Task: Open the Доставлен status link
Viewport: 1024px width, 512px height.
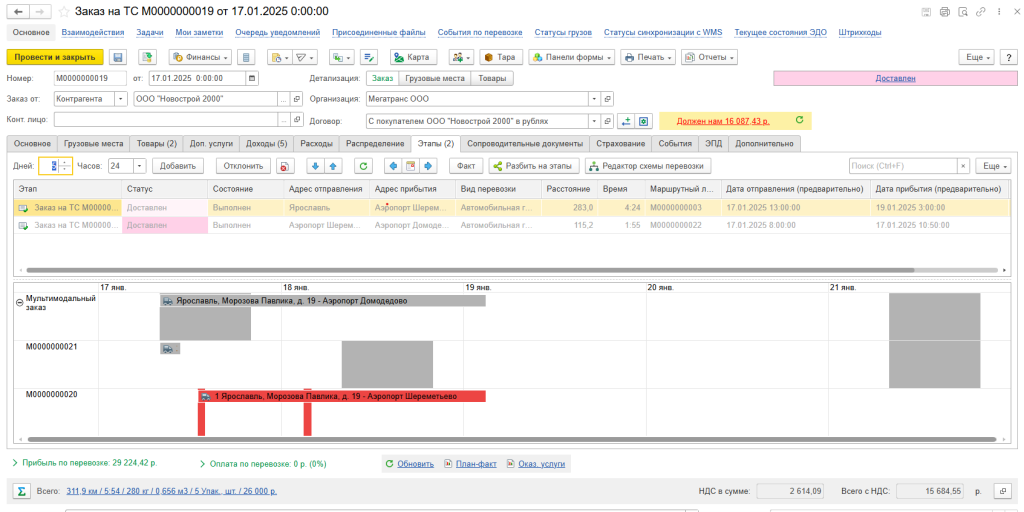Action: [x=894, y=78]
